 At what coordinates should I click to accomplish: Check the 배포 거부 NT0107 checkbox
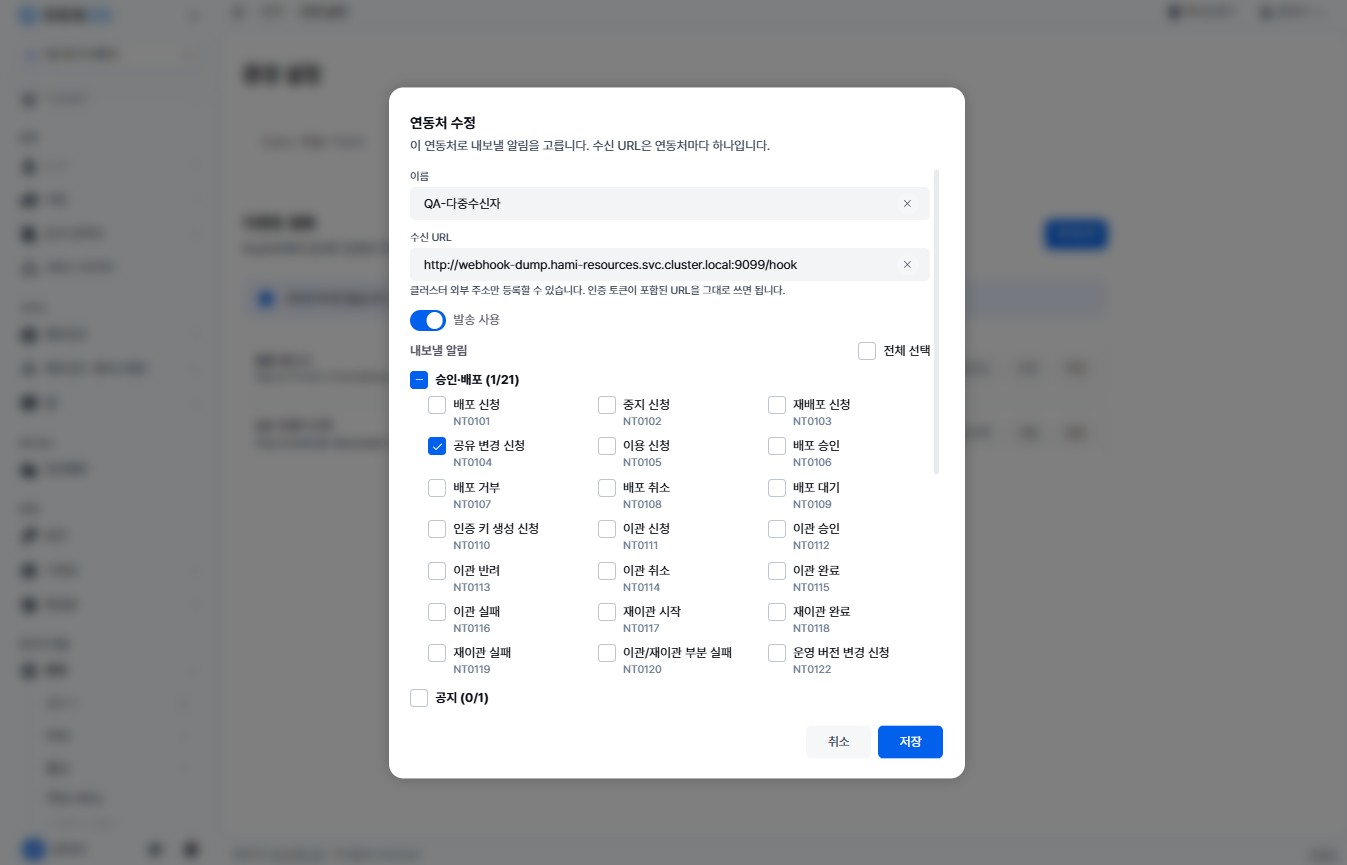click(437, 488)
